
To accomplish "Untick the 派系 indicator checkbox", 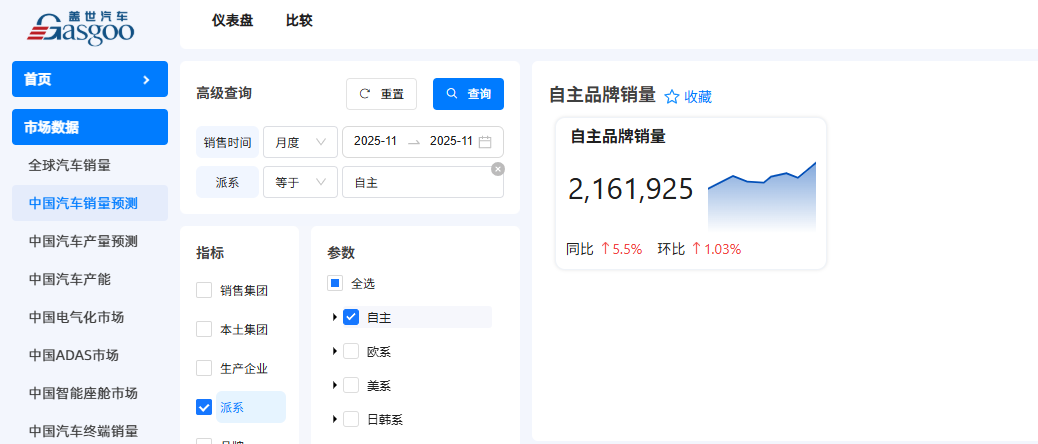I will (204, 407).
